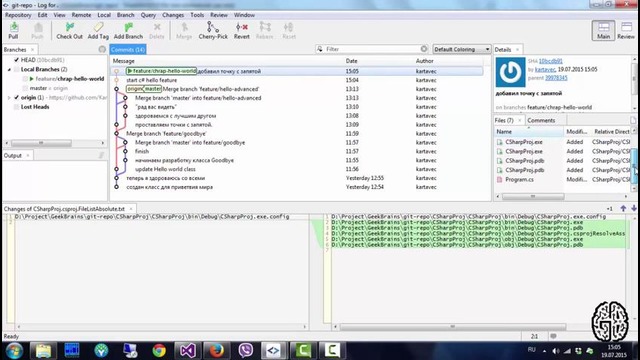Select the Files (7) tab
Image resolution: width=640 pixels, height=360 pixels.
coord(504,120)
